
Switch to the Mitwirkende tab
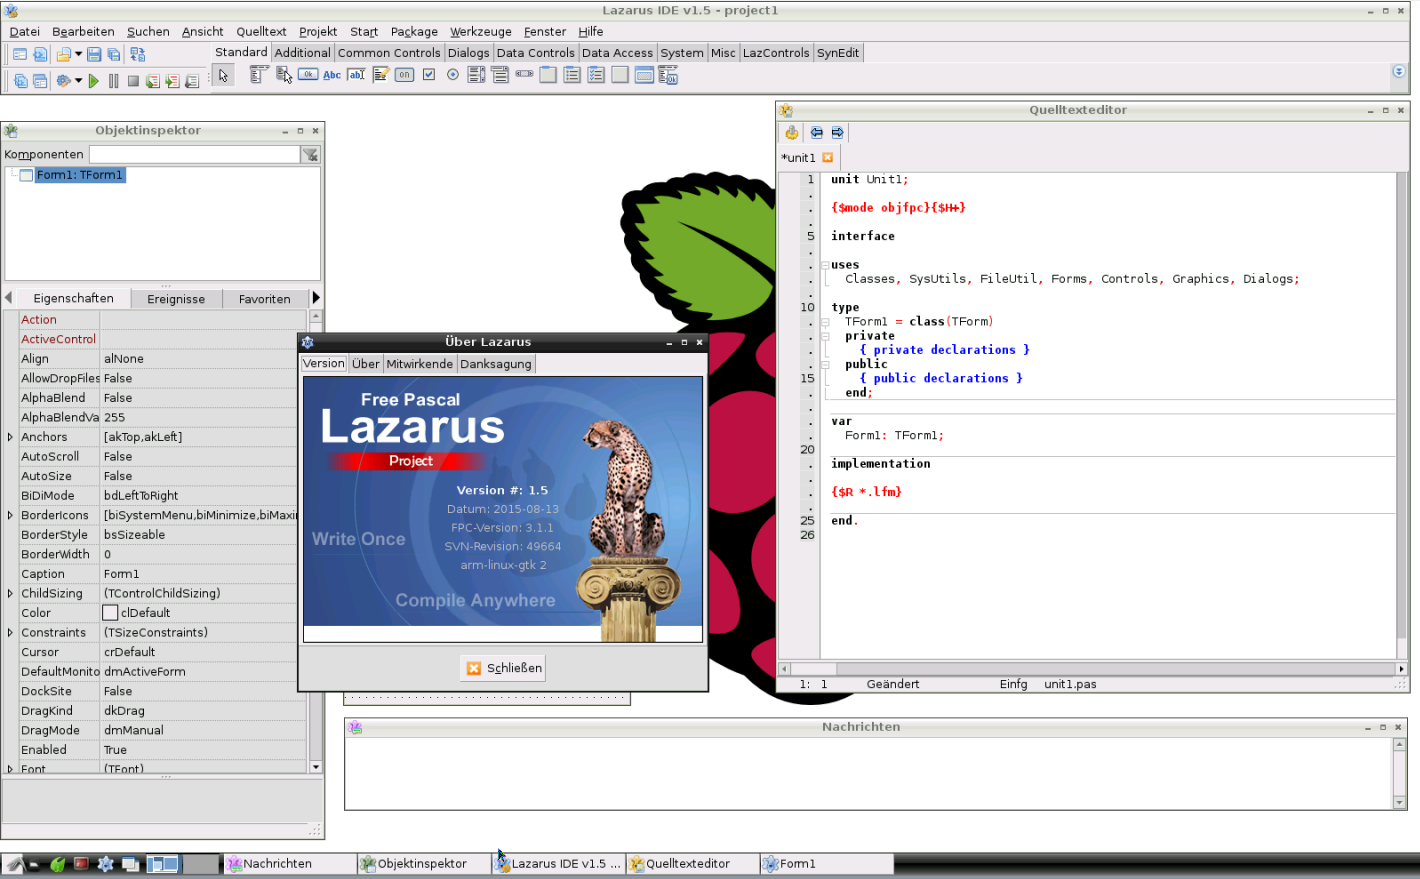tap(419, 364)
